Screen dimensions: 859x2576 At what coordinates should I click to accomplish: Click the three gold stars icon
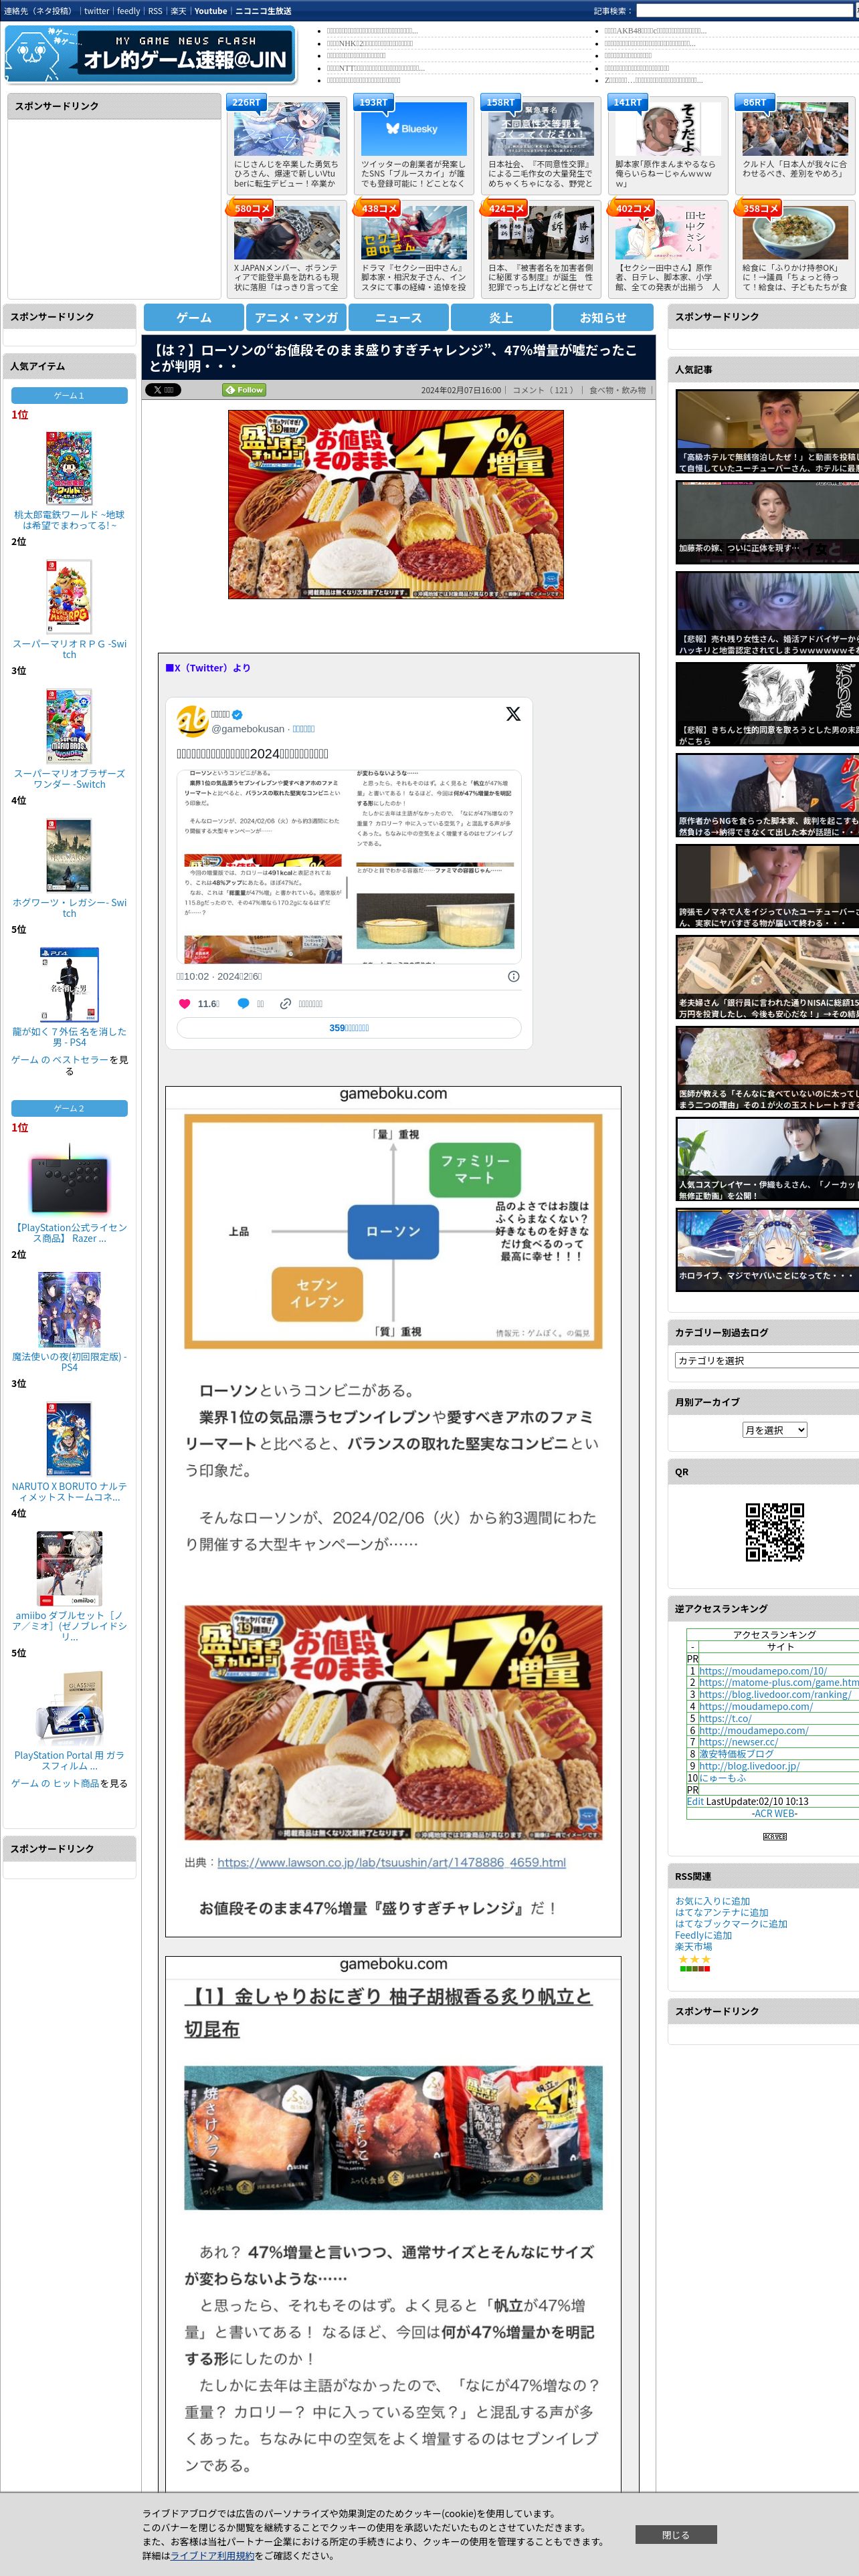click(x=695, y=1959)
